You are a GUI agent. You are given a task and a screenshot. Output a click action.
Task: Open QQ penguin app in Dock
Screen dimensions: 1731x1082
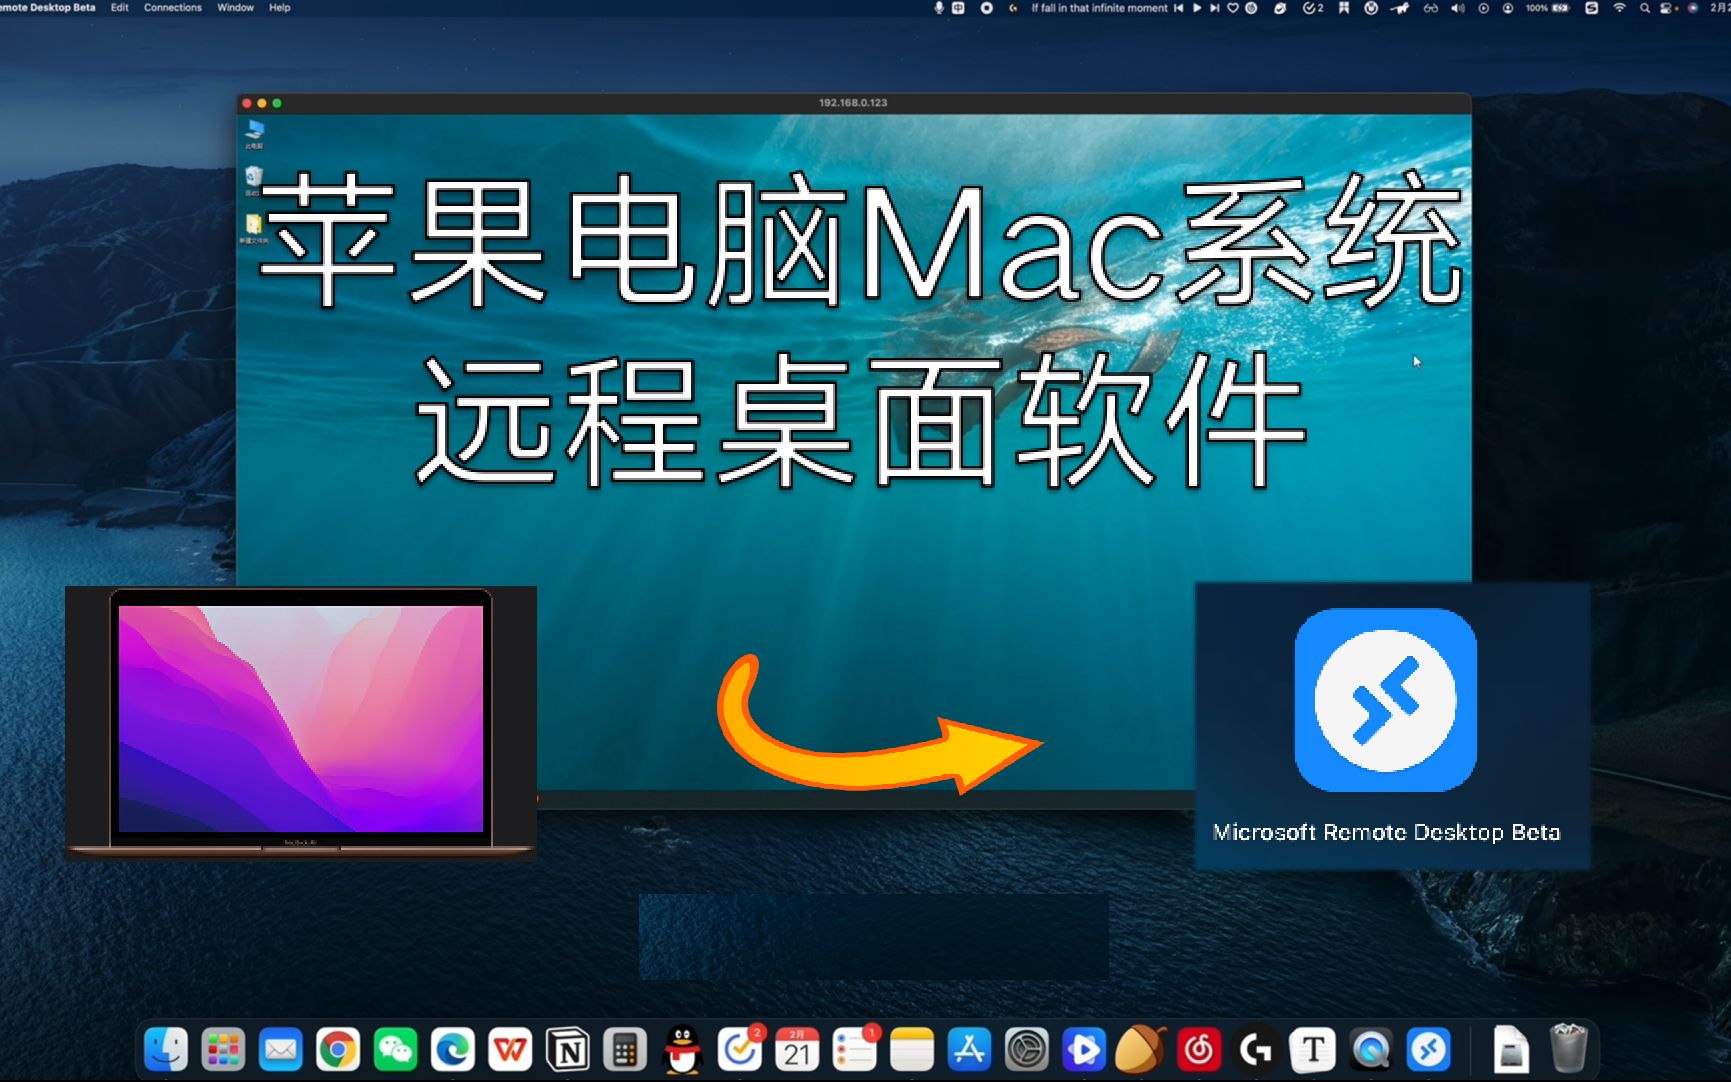(683, 1049)
